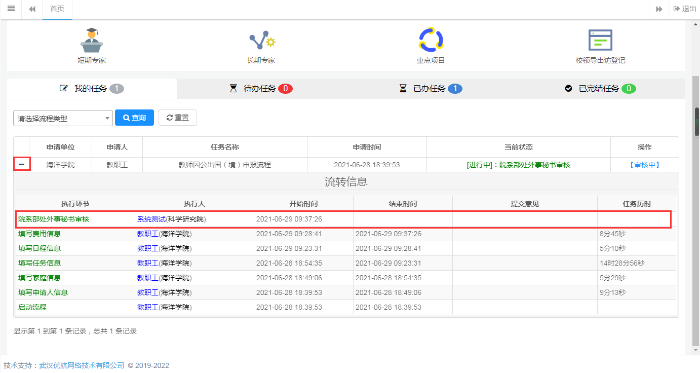Open the form window registration icon
700x373 pixels.
tap(600, 40)
